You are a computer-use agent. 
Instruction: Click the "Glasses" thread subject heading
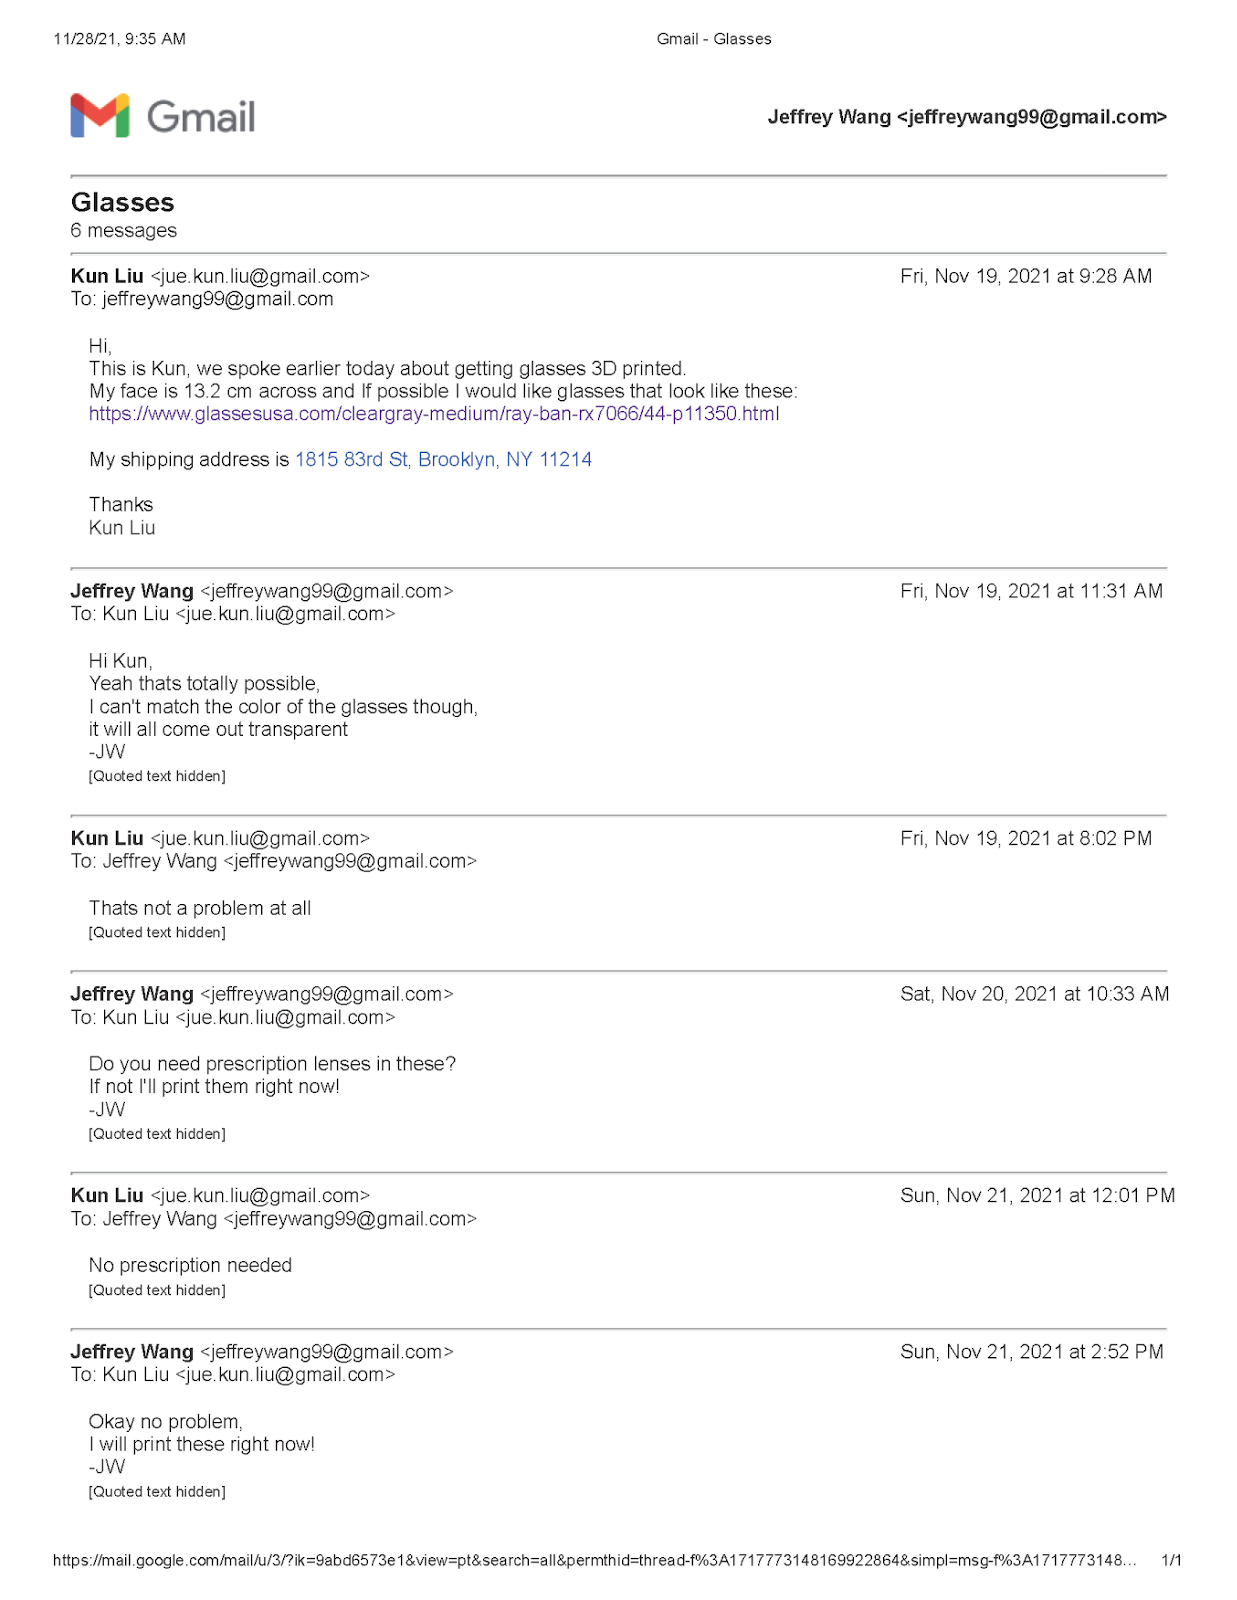[x=123, y=203]
